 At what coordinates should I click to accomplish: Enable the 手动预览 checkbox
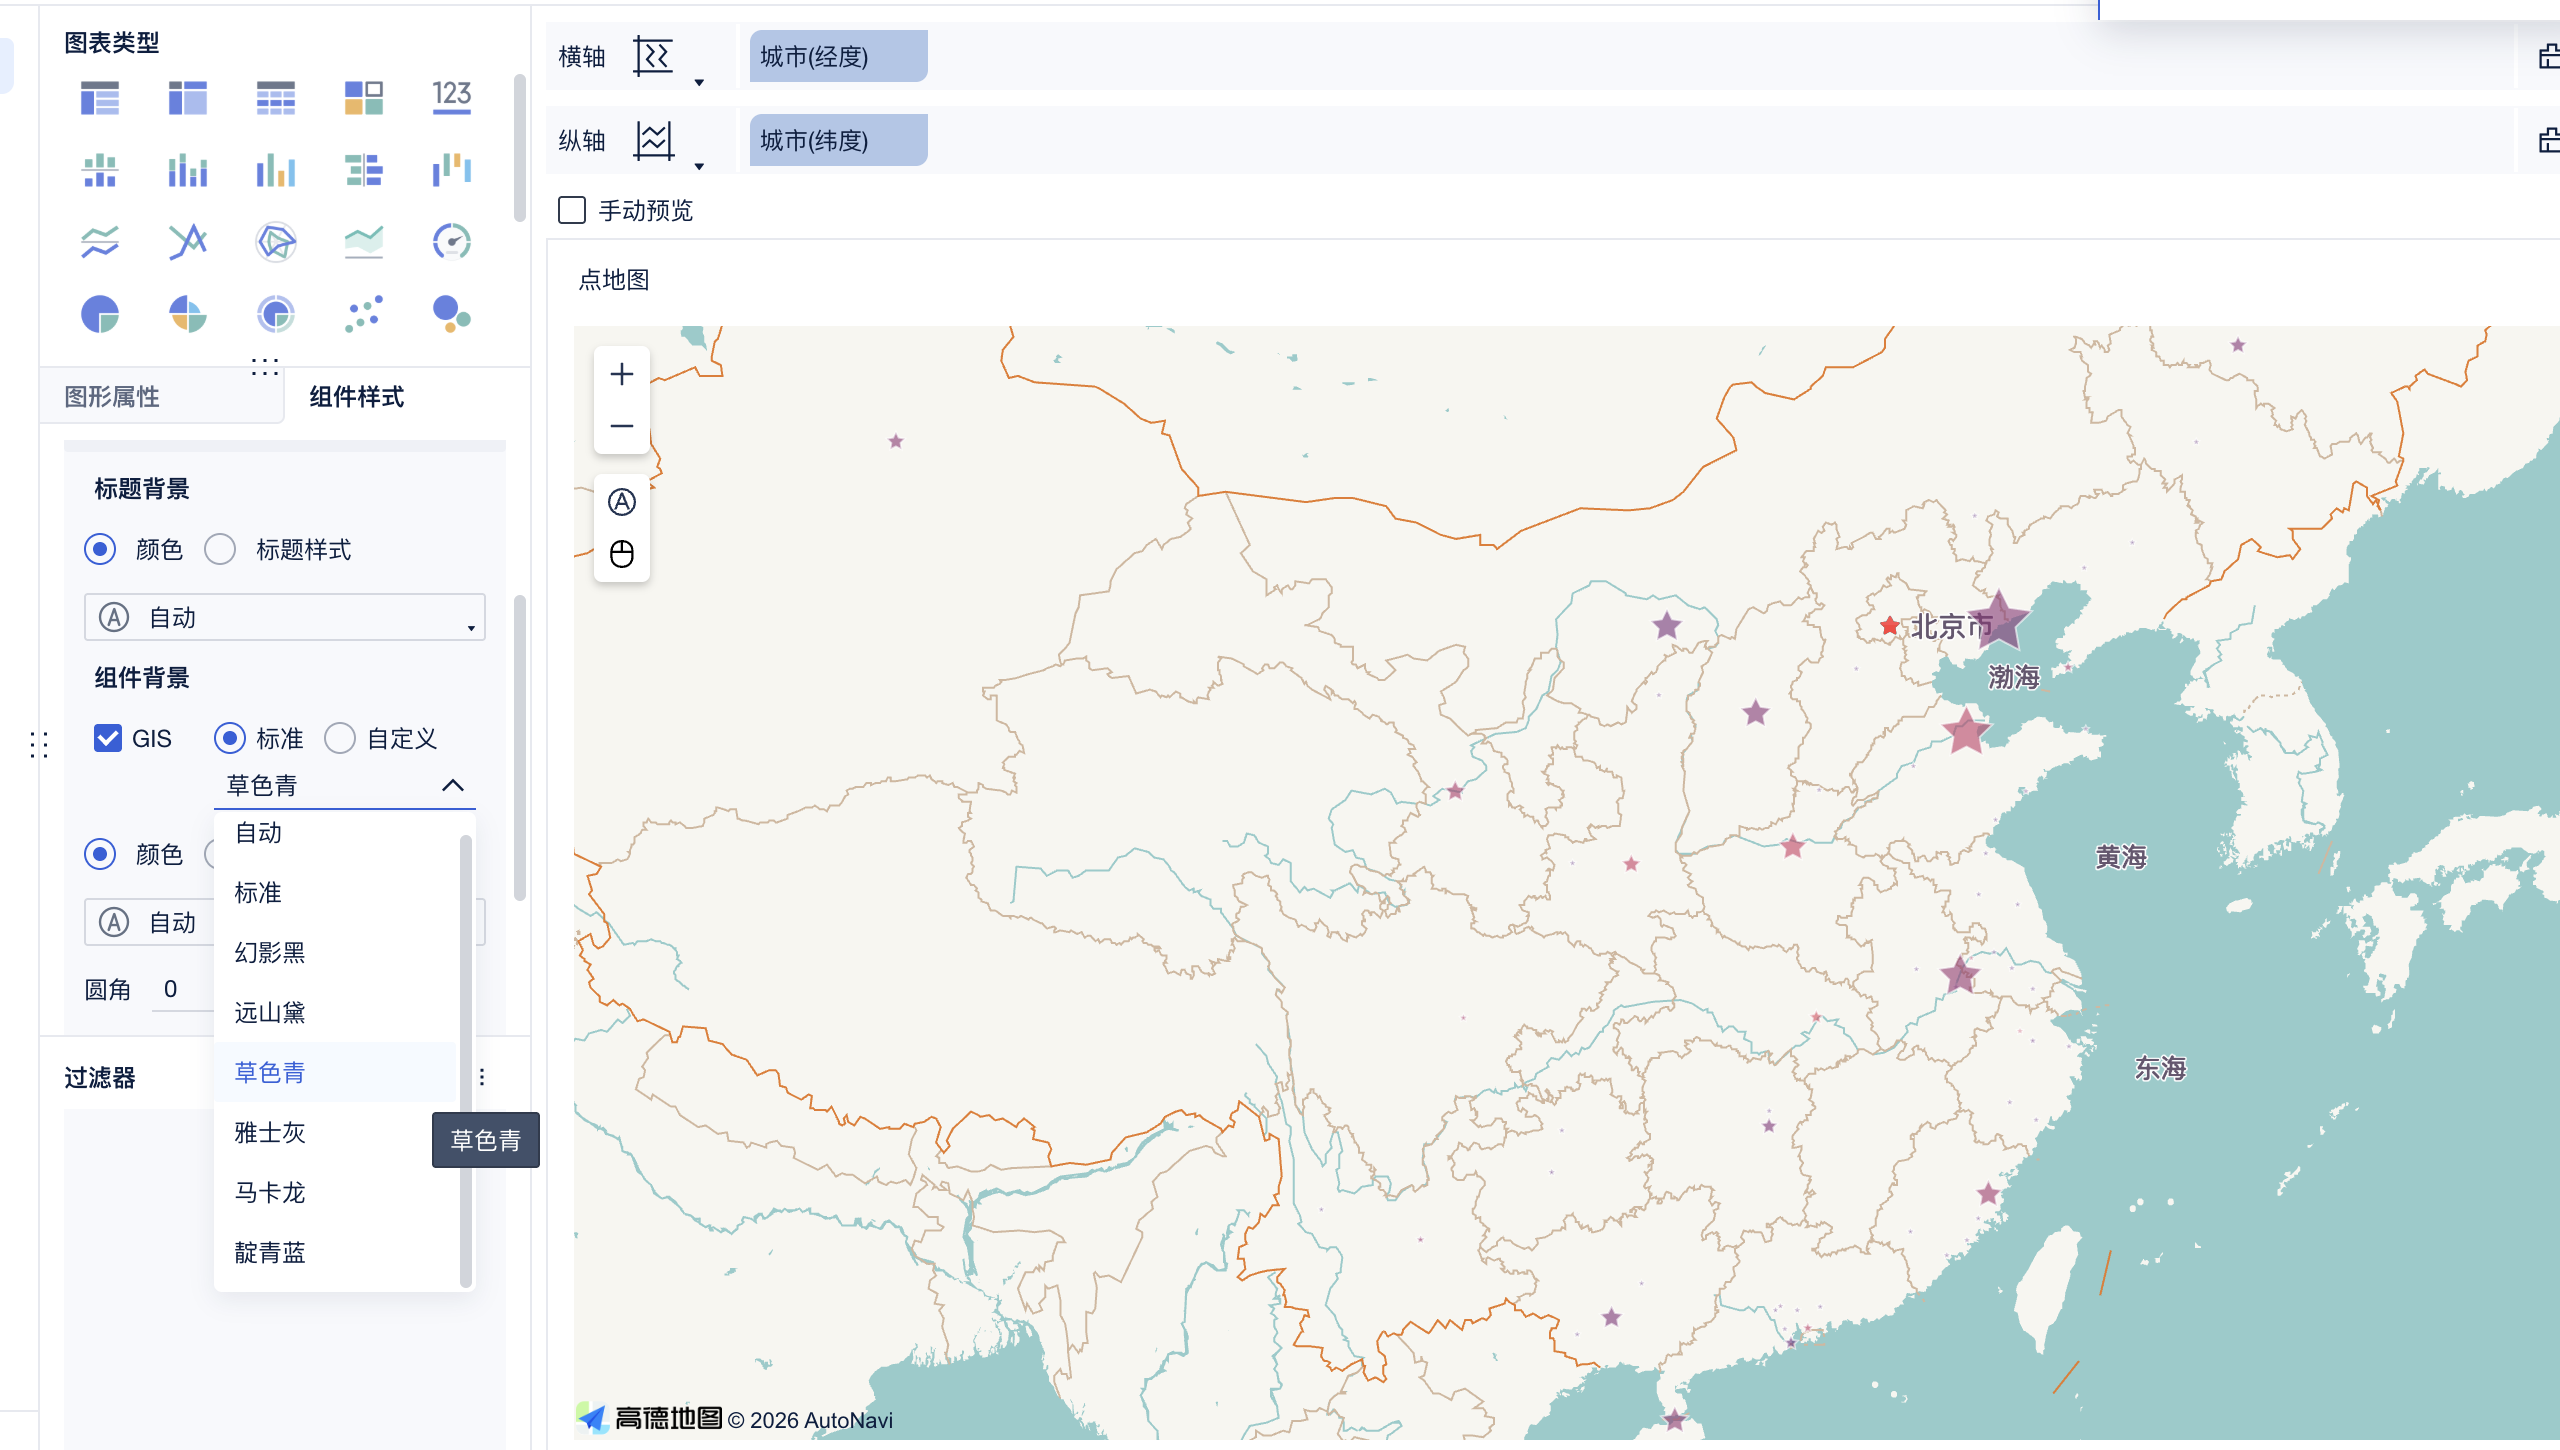point(572,210)
